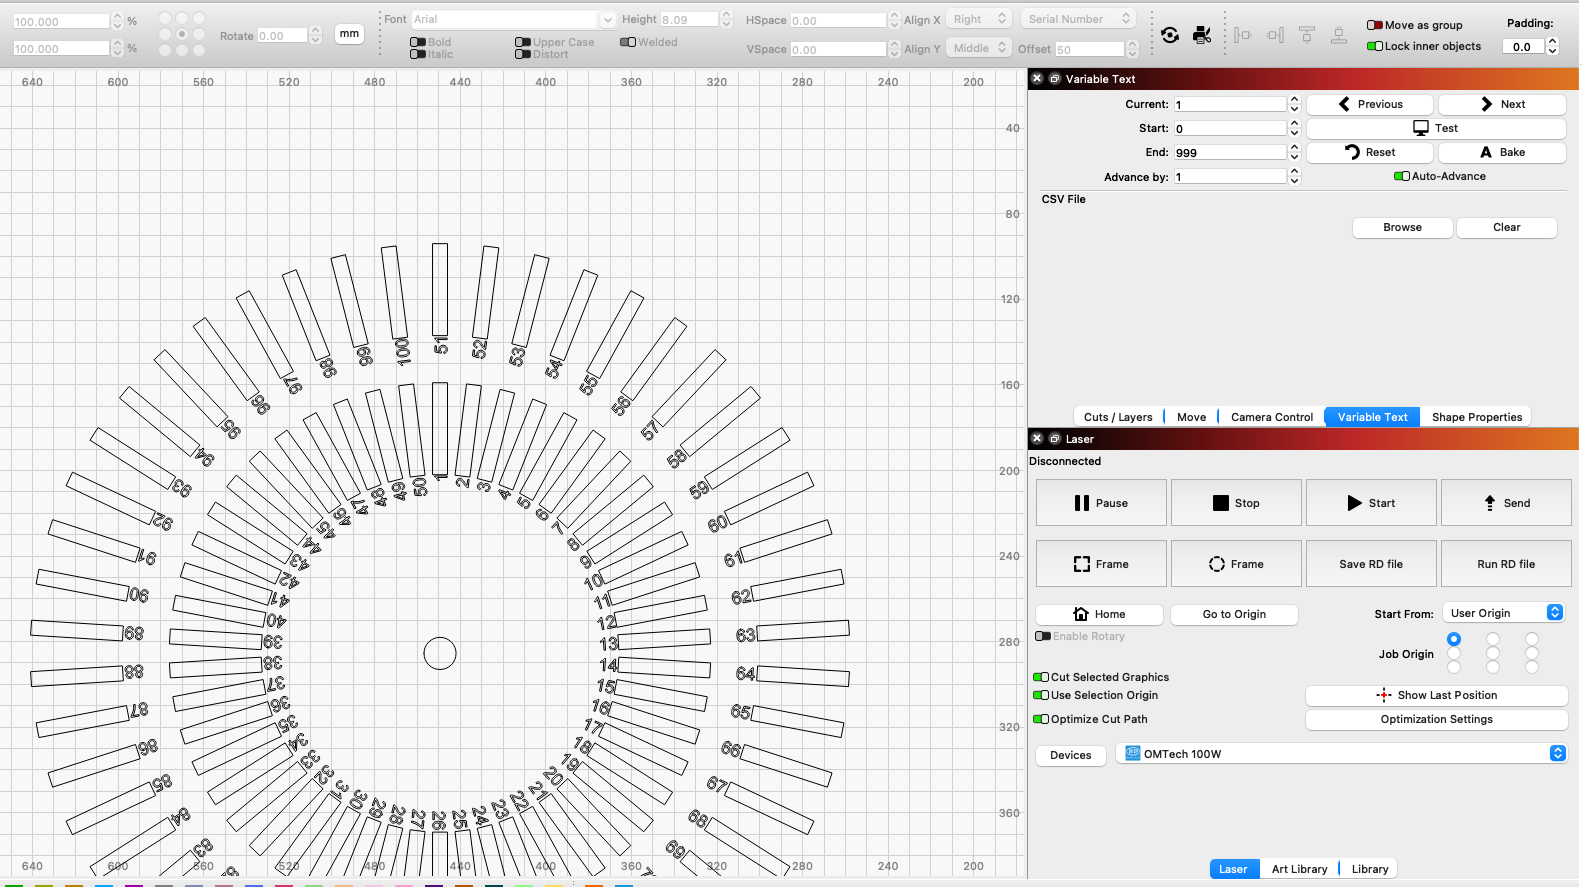This screenshot has width=1583, height=887.
Task: Open the Art Library tab
Action: [1299, 869]
